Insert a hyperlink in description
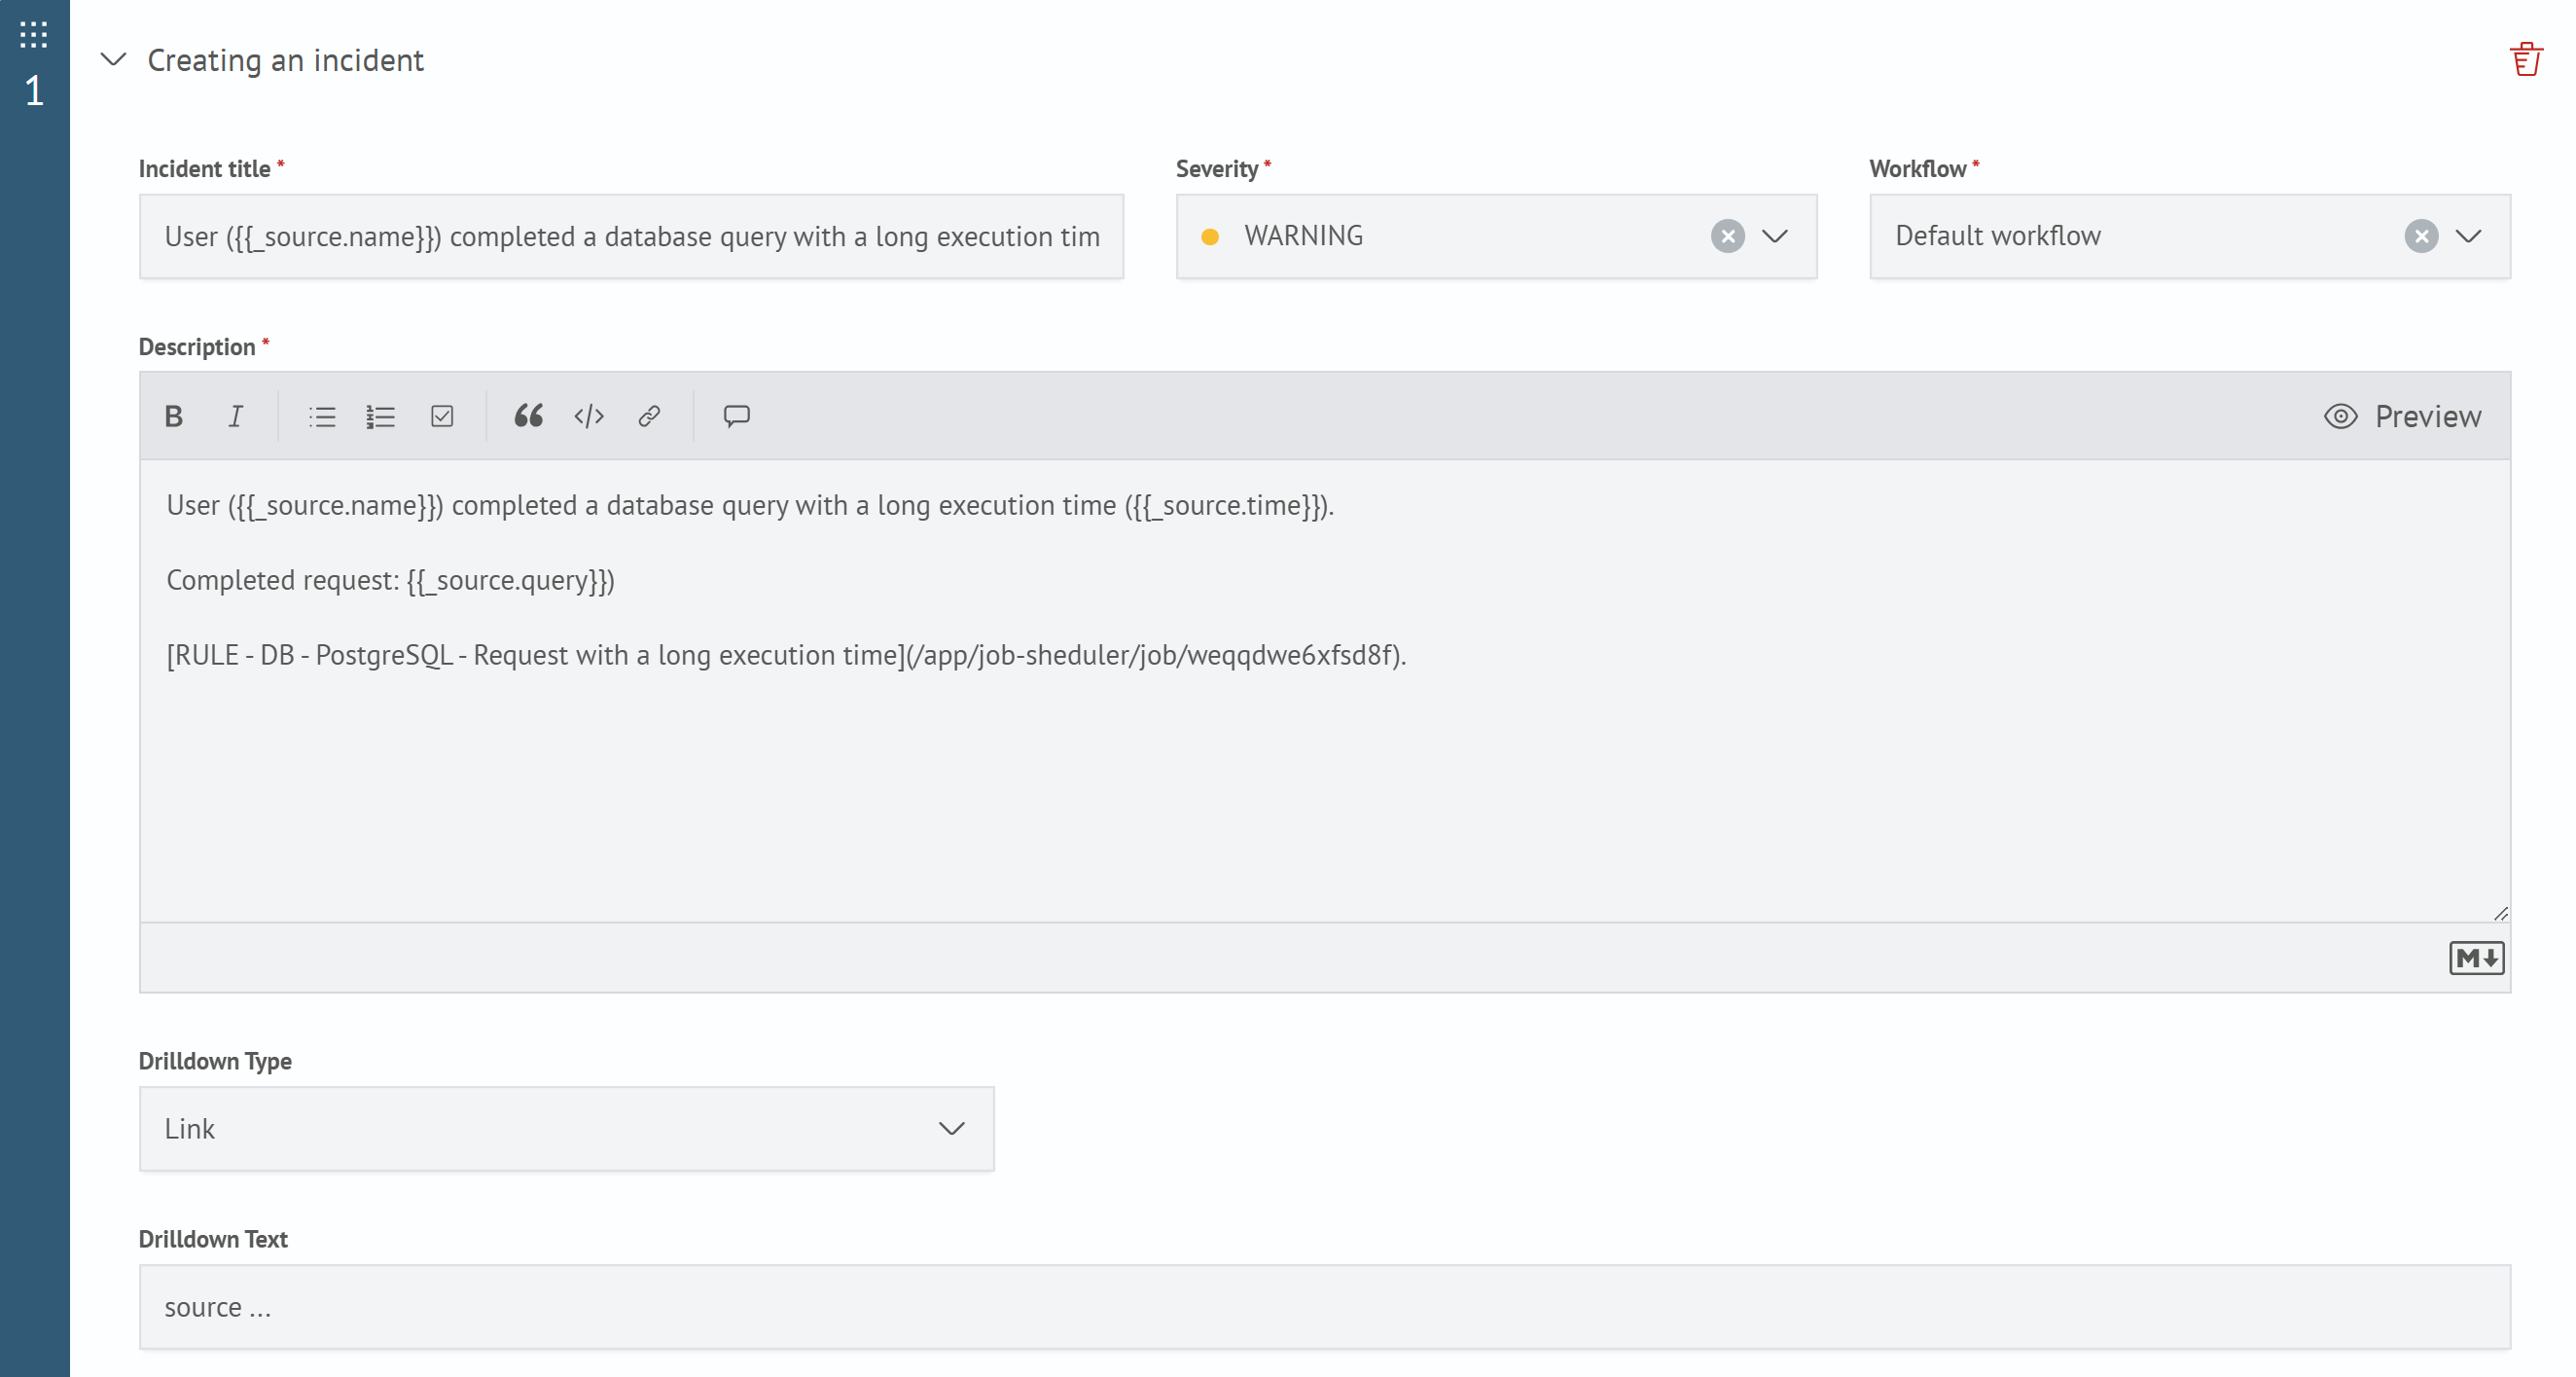 click(649, 416)
